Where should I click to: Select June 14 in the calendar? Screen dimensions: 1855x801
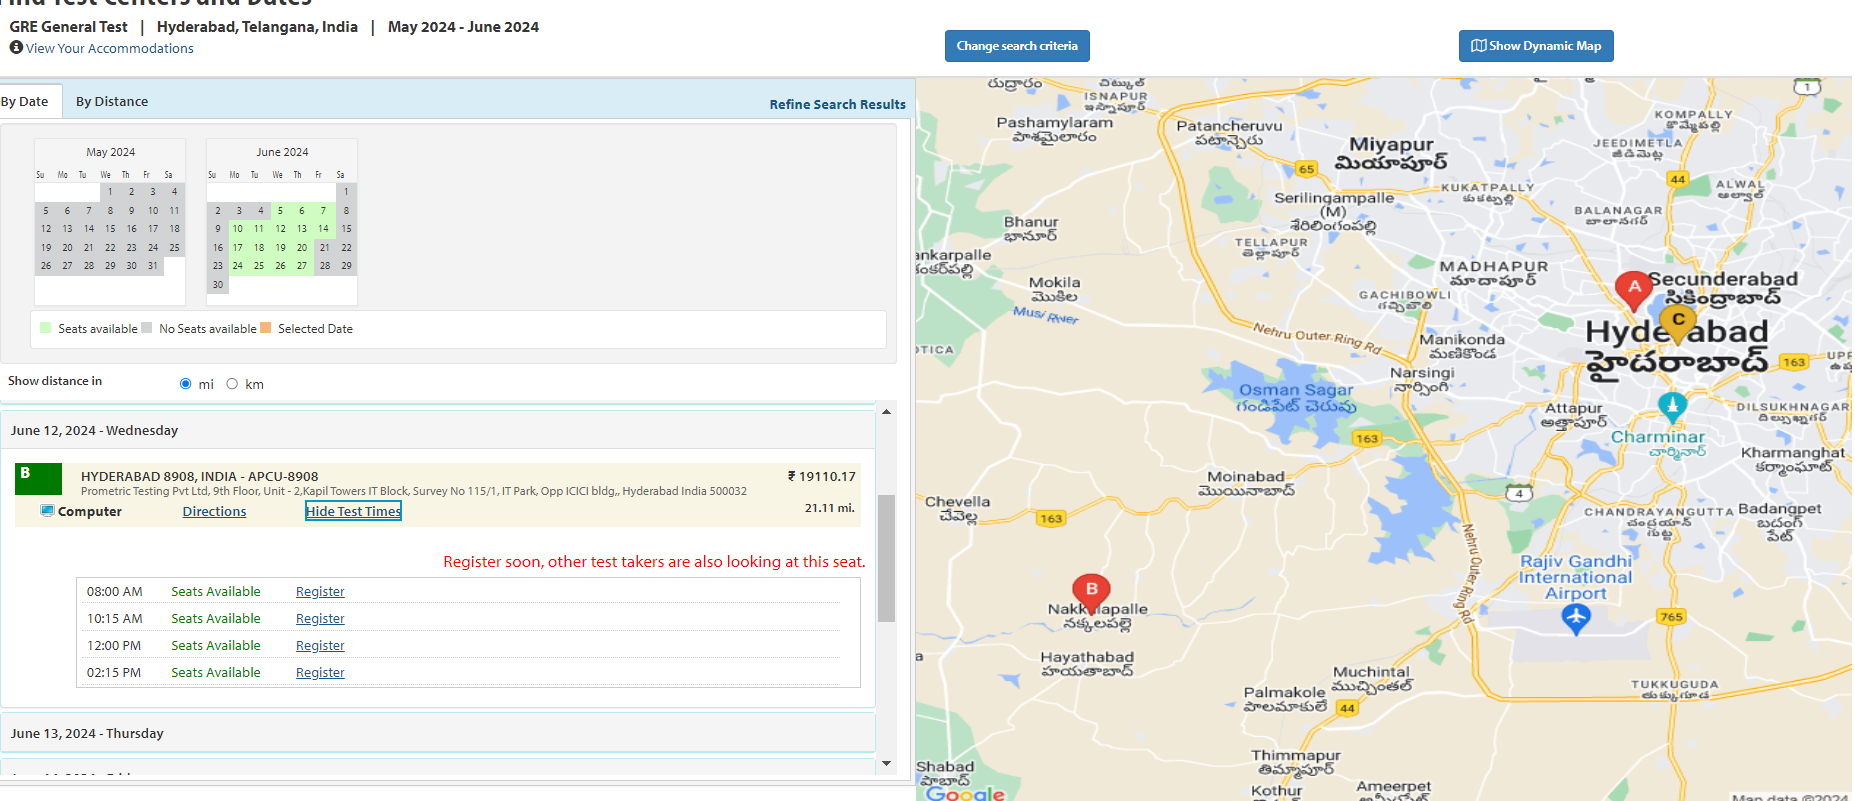323,229
